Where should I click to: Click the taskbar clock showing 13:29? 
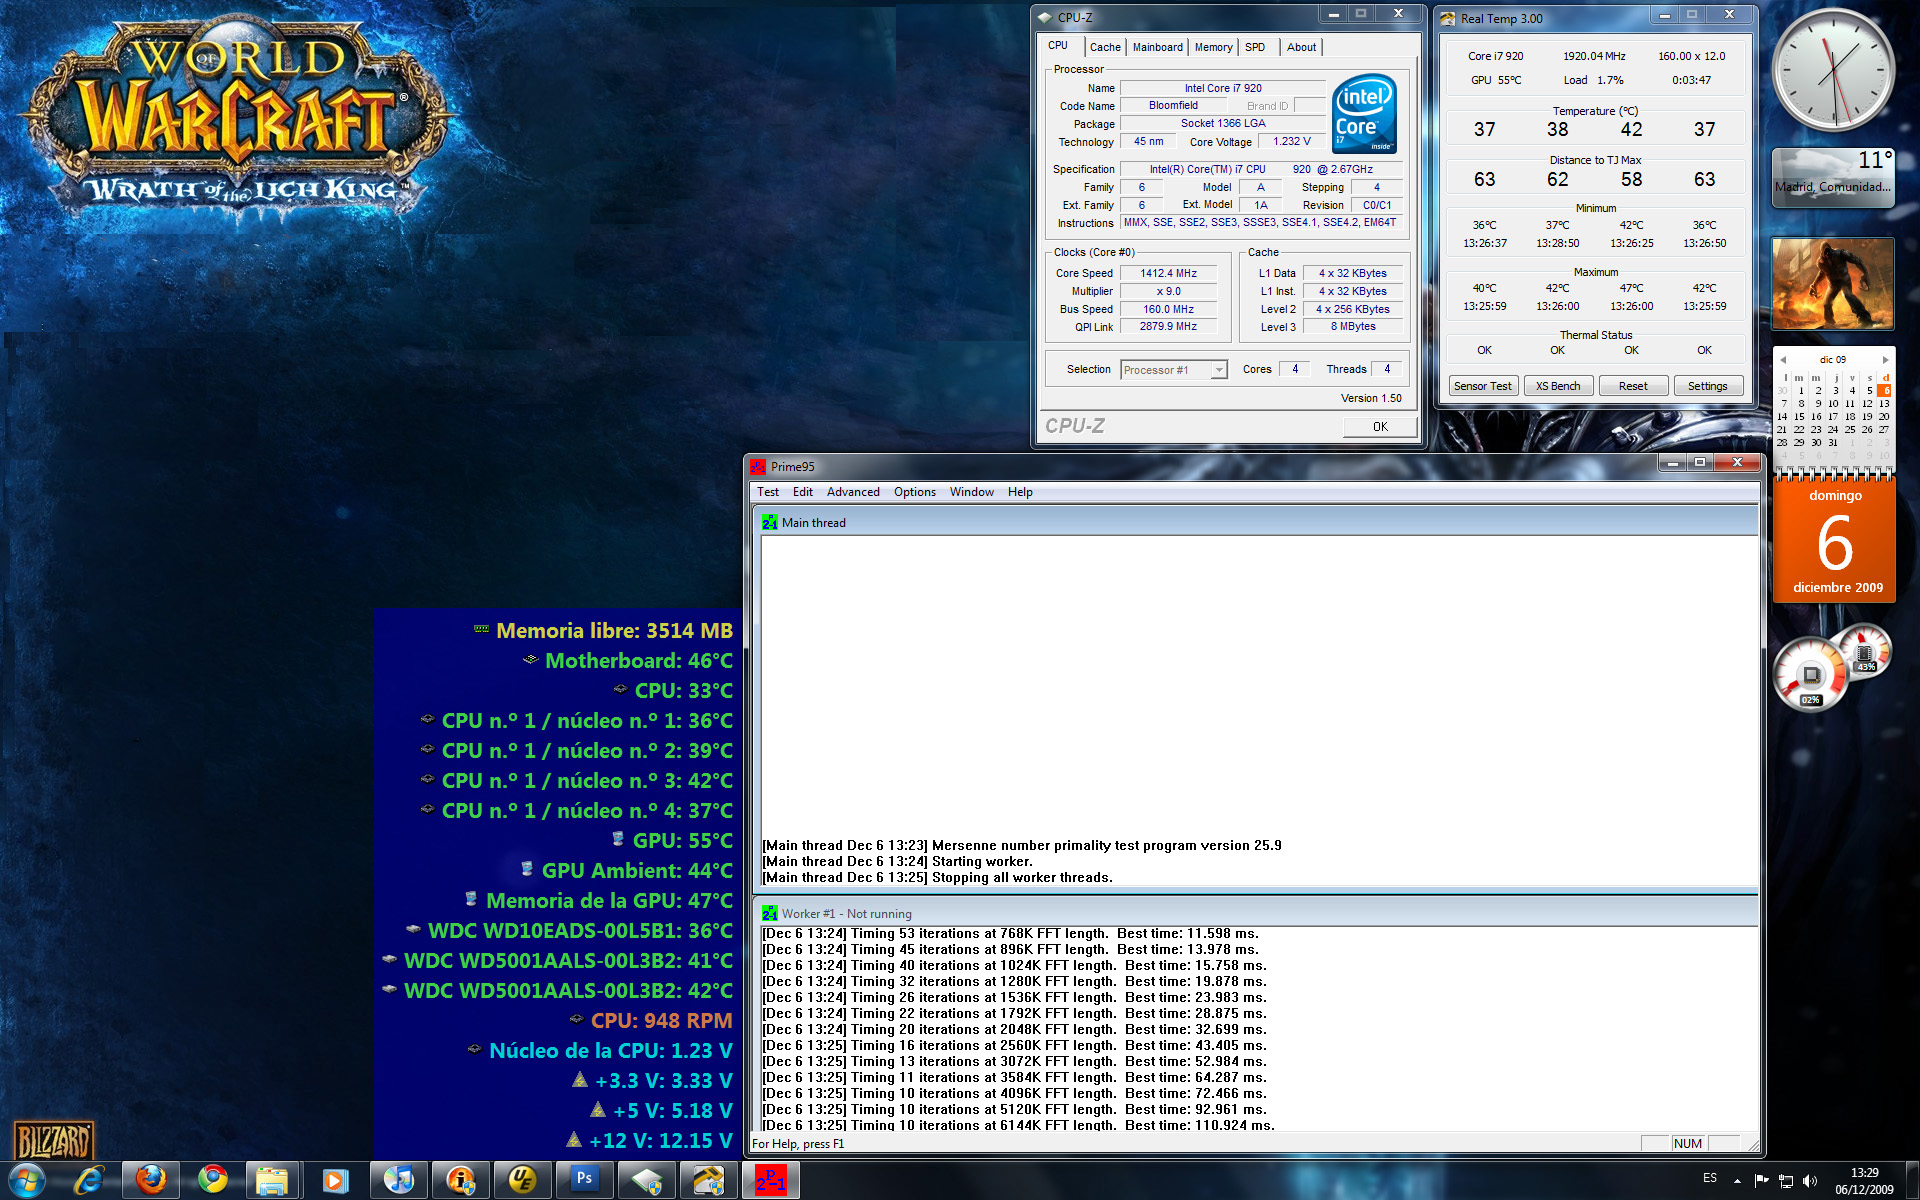(1864, 1180)
